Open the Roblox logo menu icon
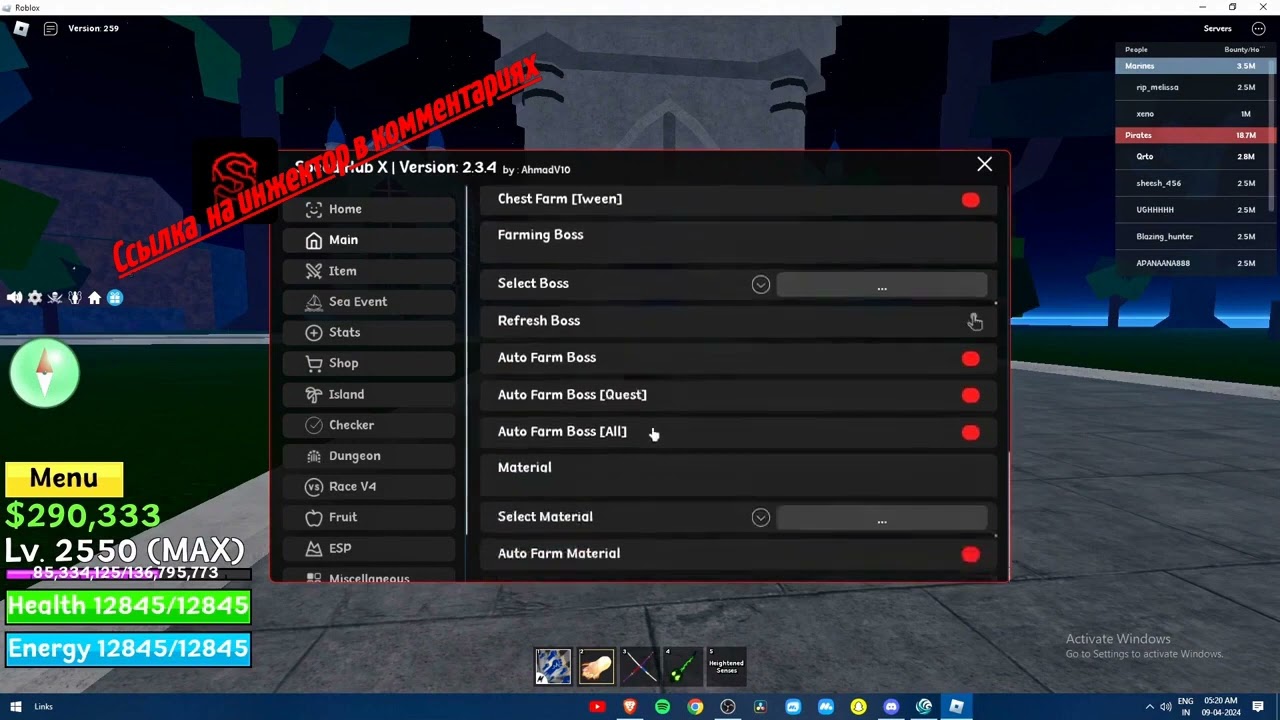 (21, 28)
